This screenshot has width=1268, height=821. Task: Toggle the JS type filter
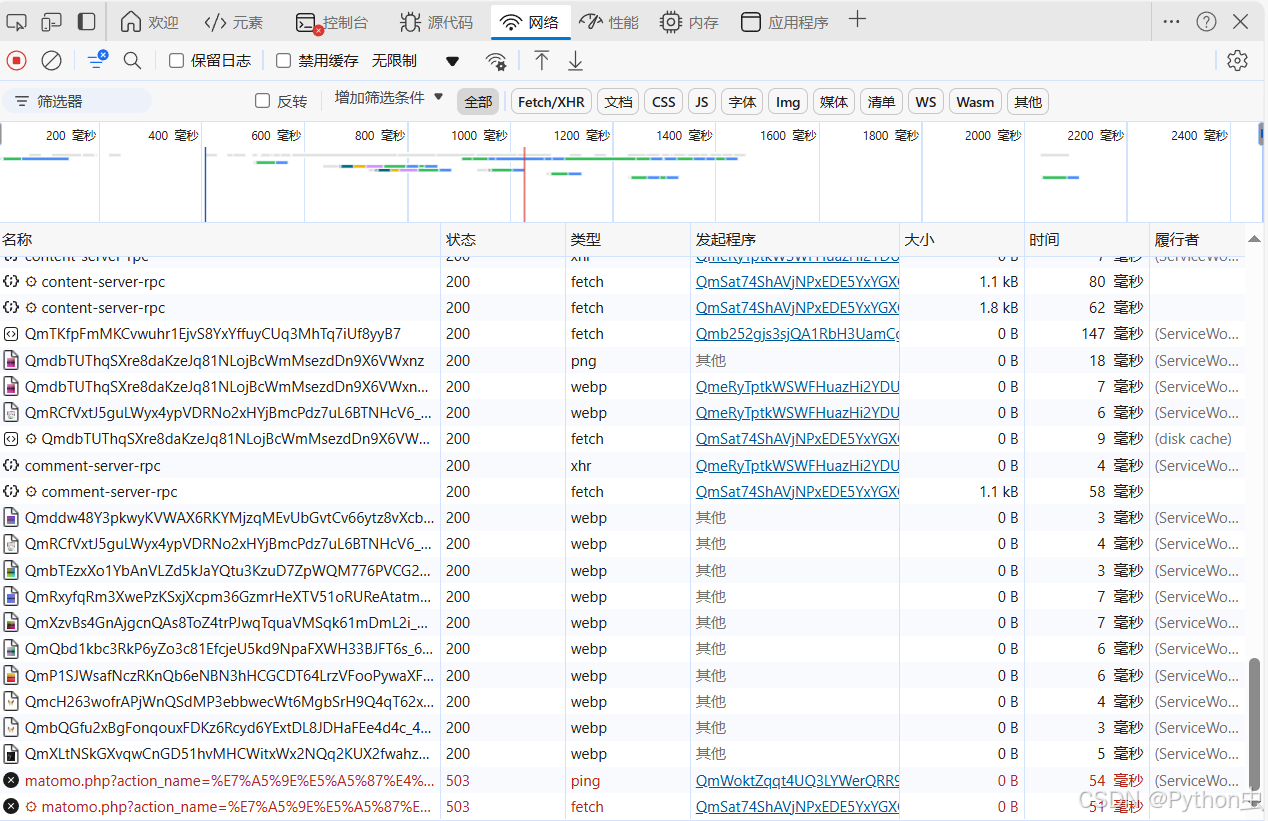(x=702, y=102)
